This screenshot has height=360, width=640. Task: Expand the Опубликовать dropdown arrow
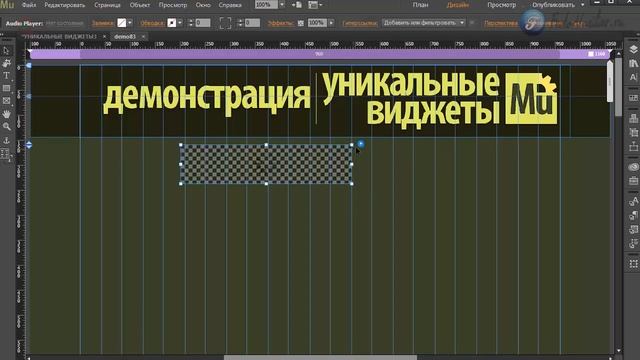click(x=582, y=5)
